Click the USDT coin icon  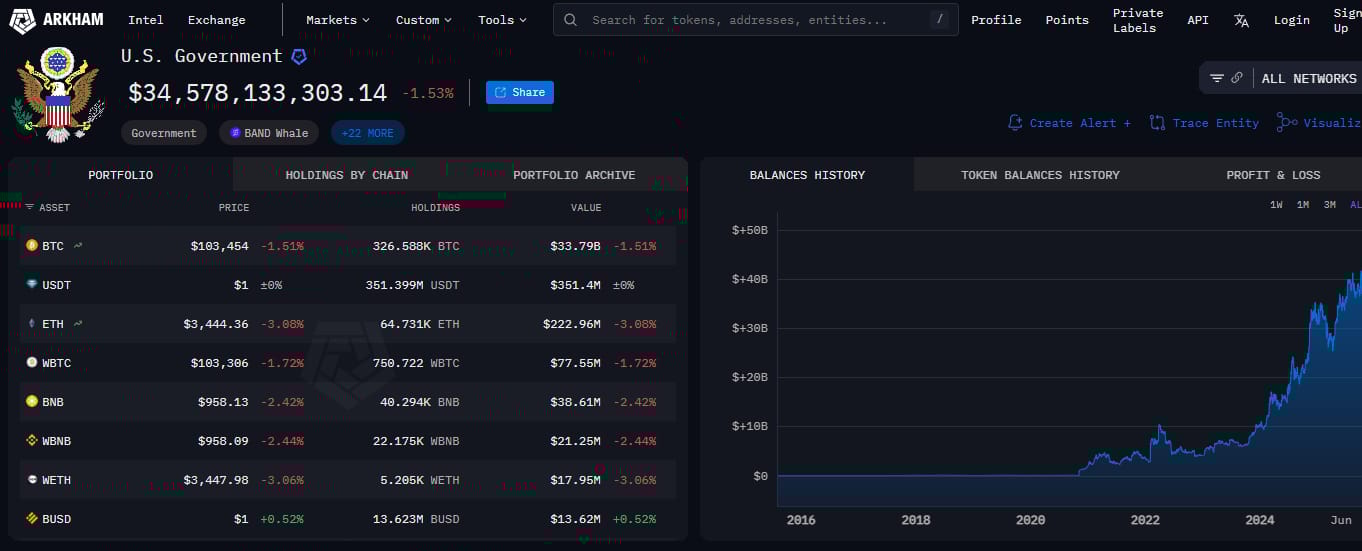coord(32,284)
